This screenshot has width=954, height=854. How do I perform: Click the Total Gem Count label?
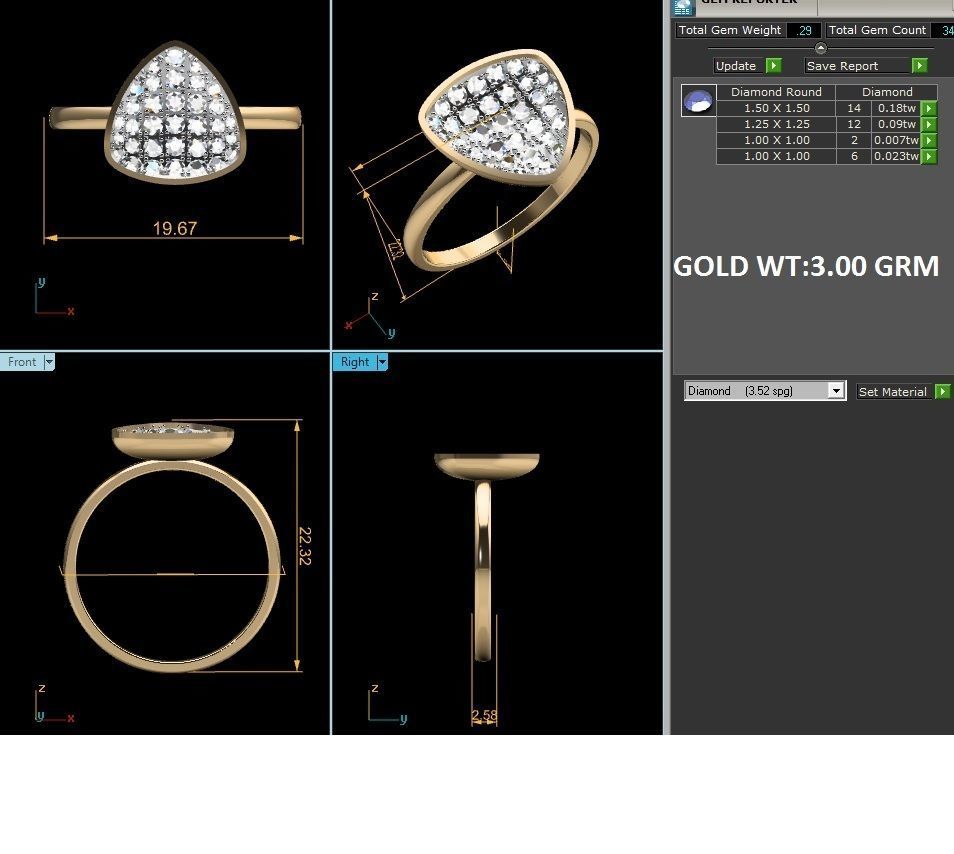click(877, 30)
